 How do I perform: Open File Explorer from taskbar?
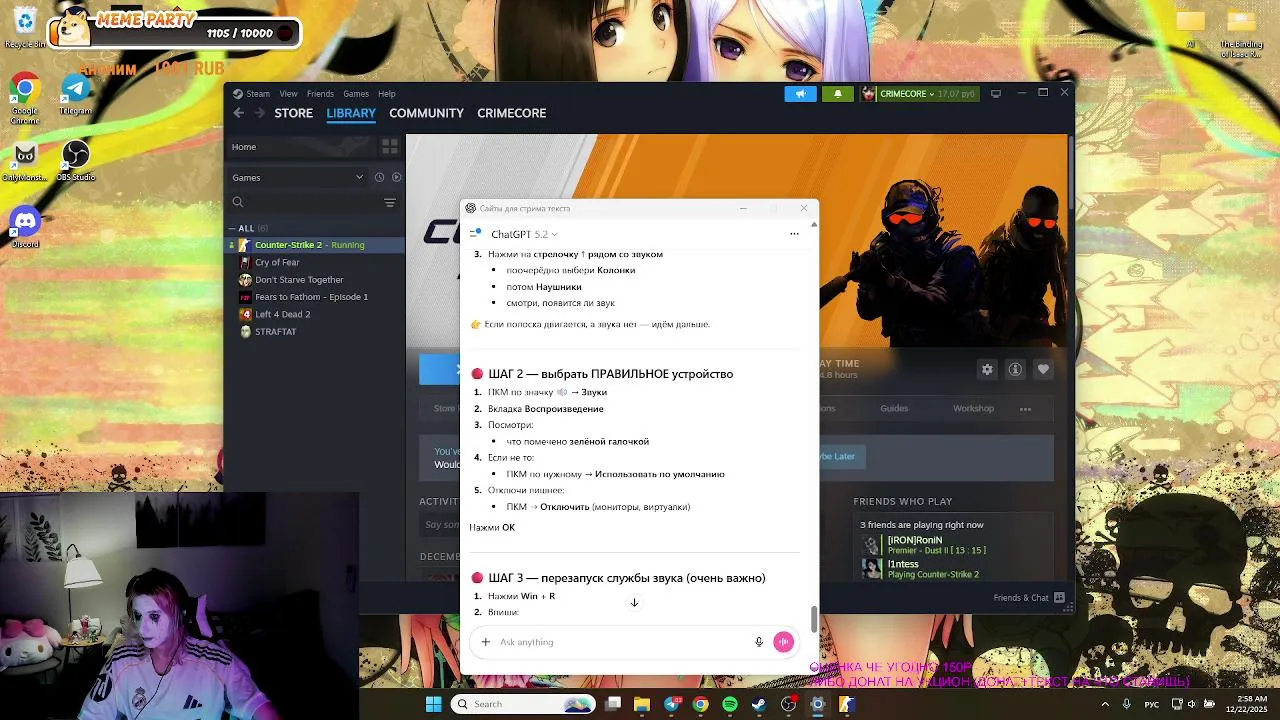642,704
